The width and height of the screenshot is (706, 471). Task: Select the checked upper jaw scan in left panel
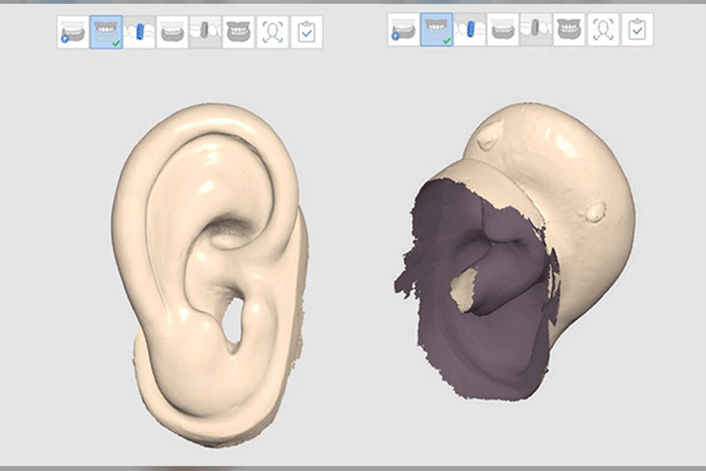coord(106,32)
